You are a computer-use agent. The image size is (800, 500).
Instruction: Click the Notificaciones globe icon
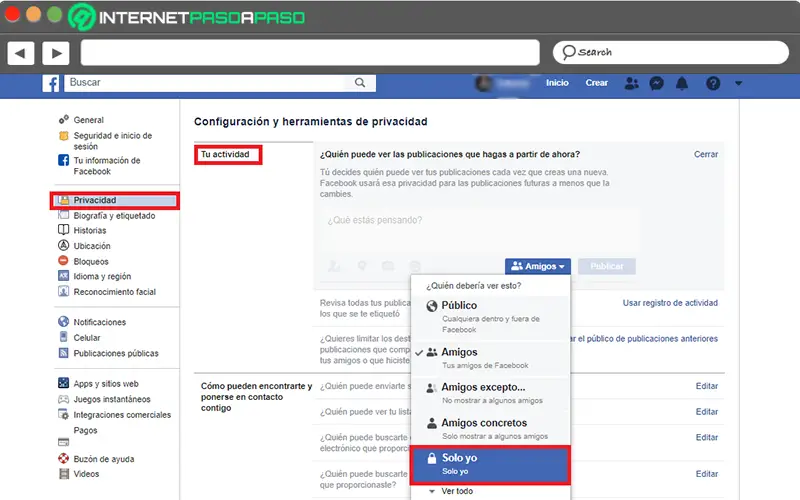[63, 321]
